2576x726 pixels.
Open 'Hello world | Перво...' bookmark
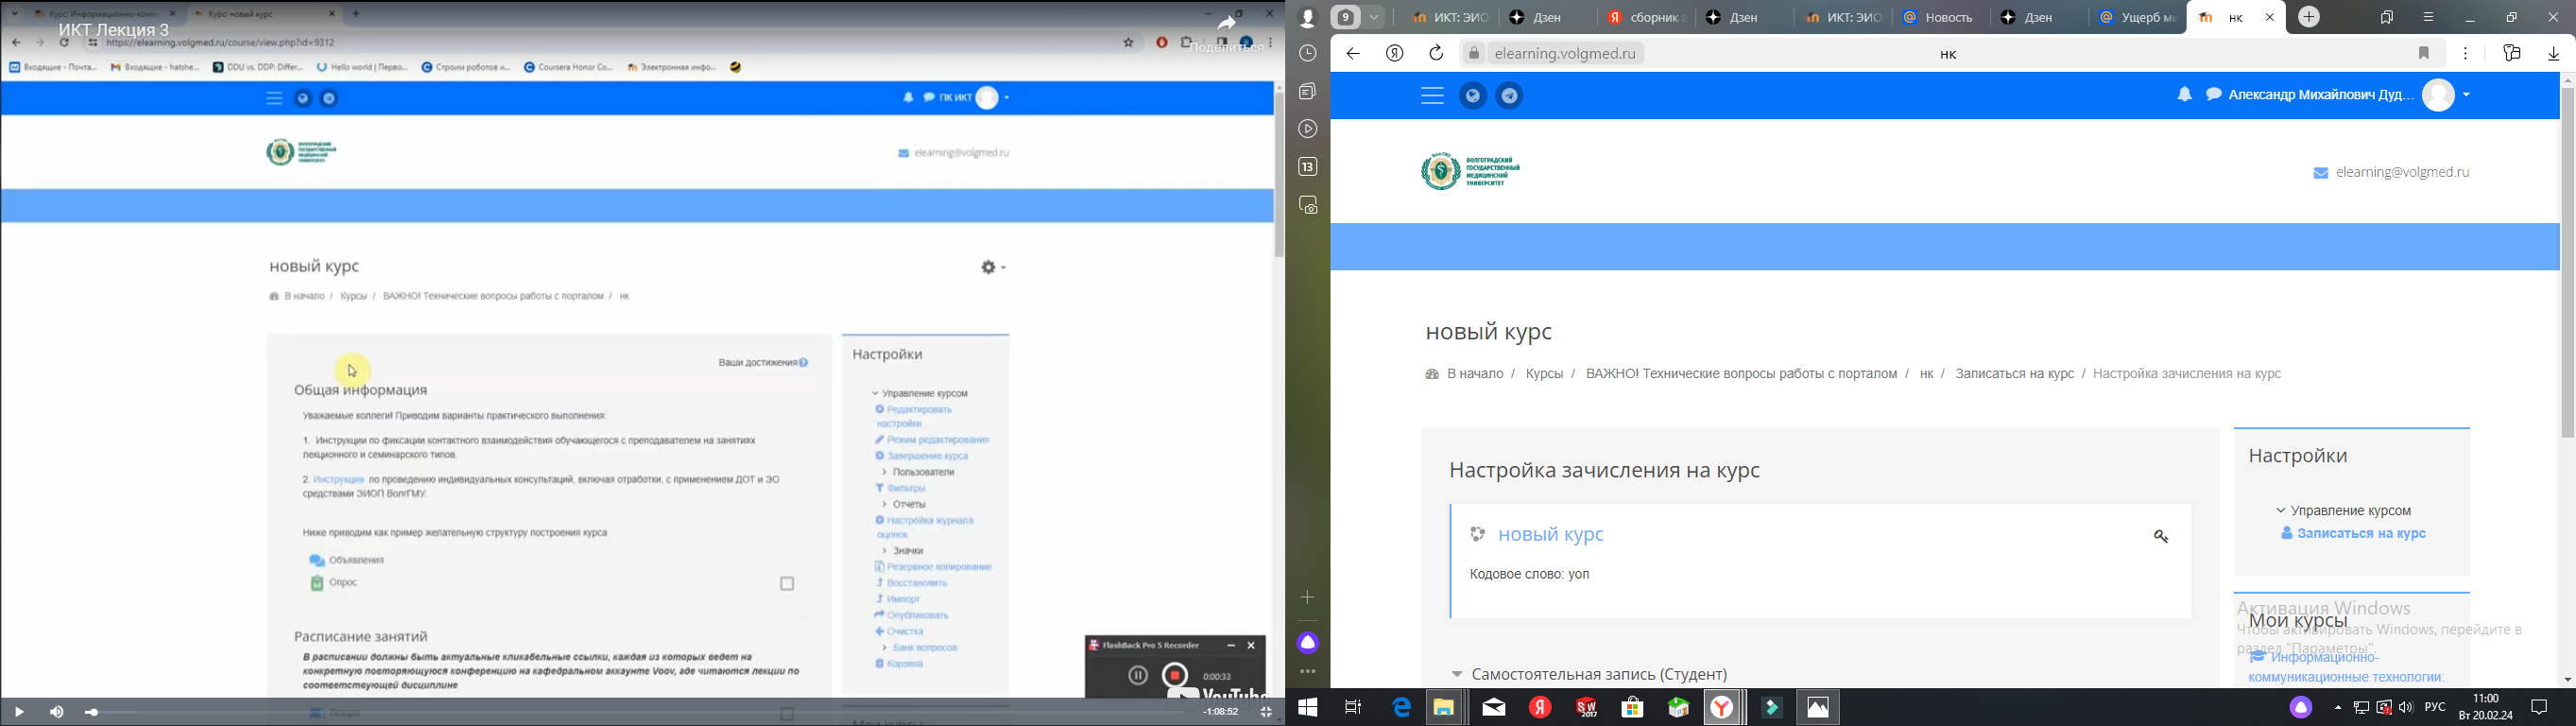pos(362,67)
